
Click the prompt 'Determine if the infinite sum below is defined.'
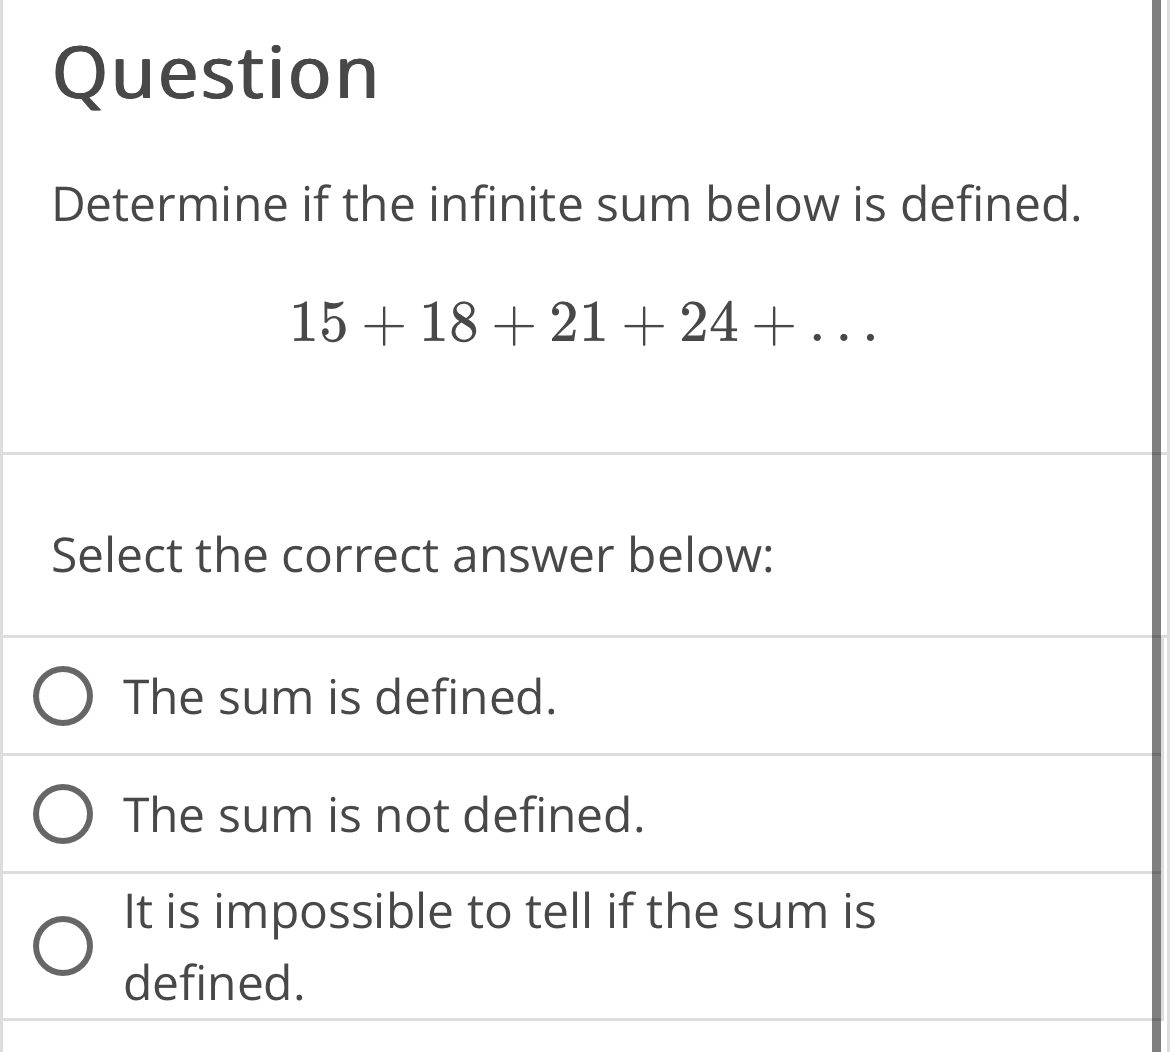tap(565, 205)
